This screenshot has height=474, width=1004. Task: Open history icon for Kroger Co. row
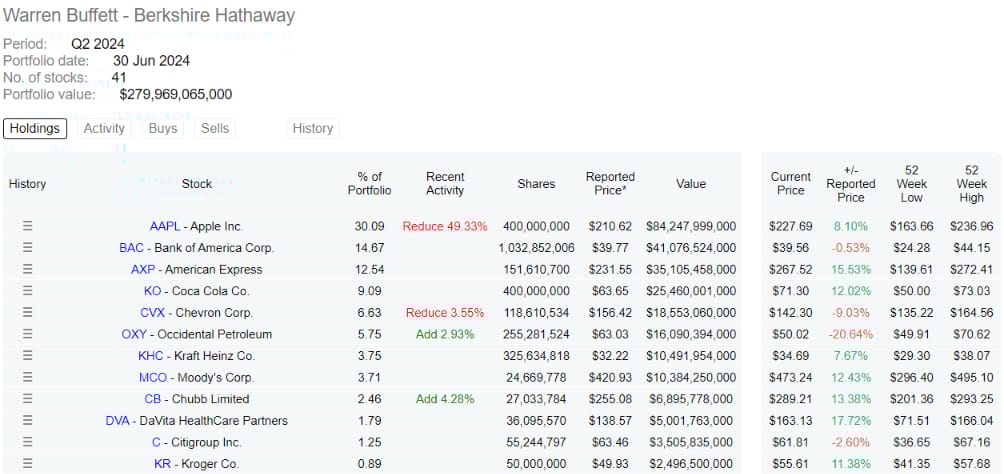[28, 464]
